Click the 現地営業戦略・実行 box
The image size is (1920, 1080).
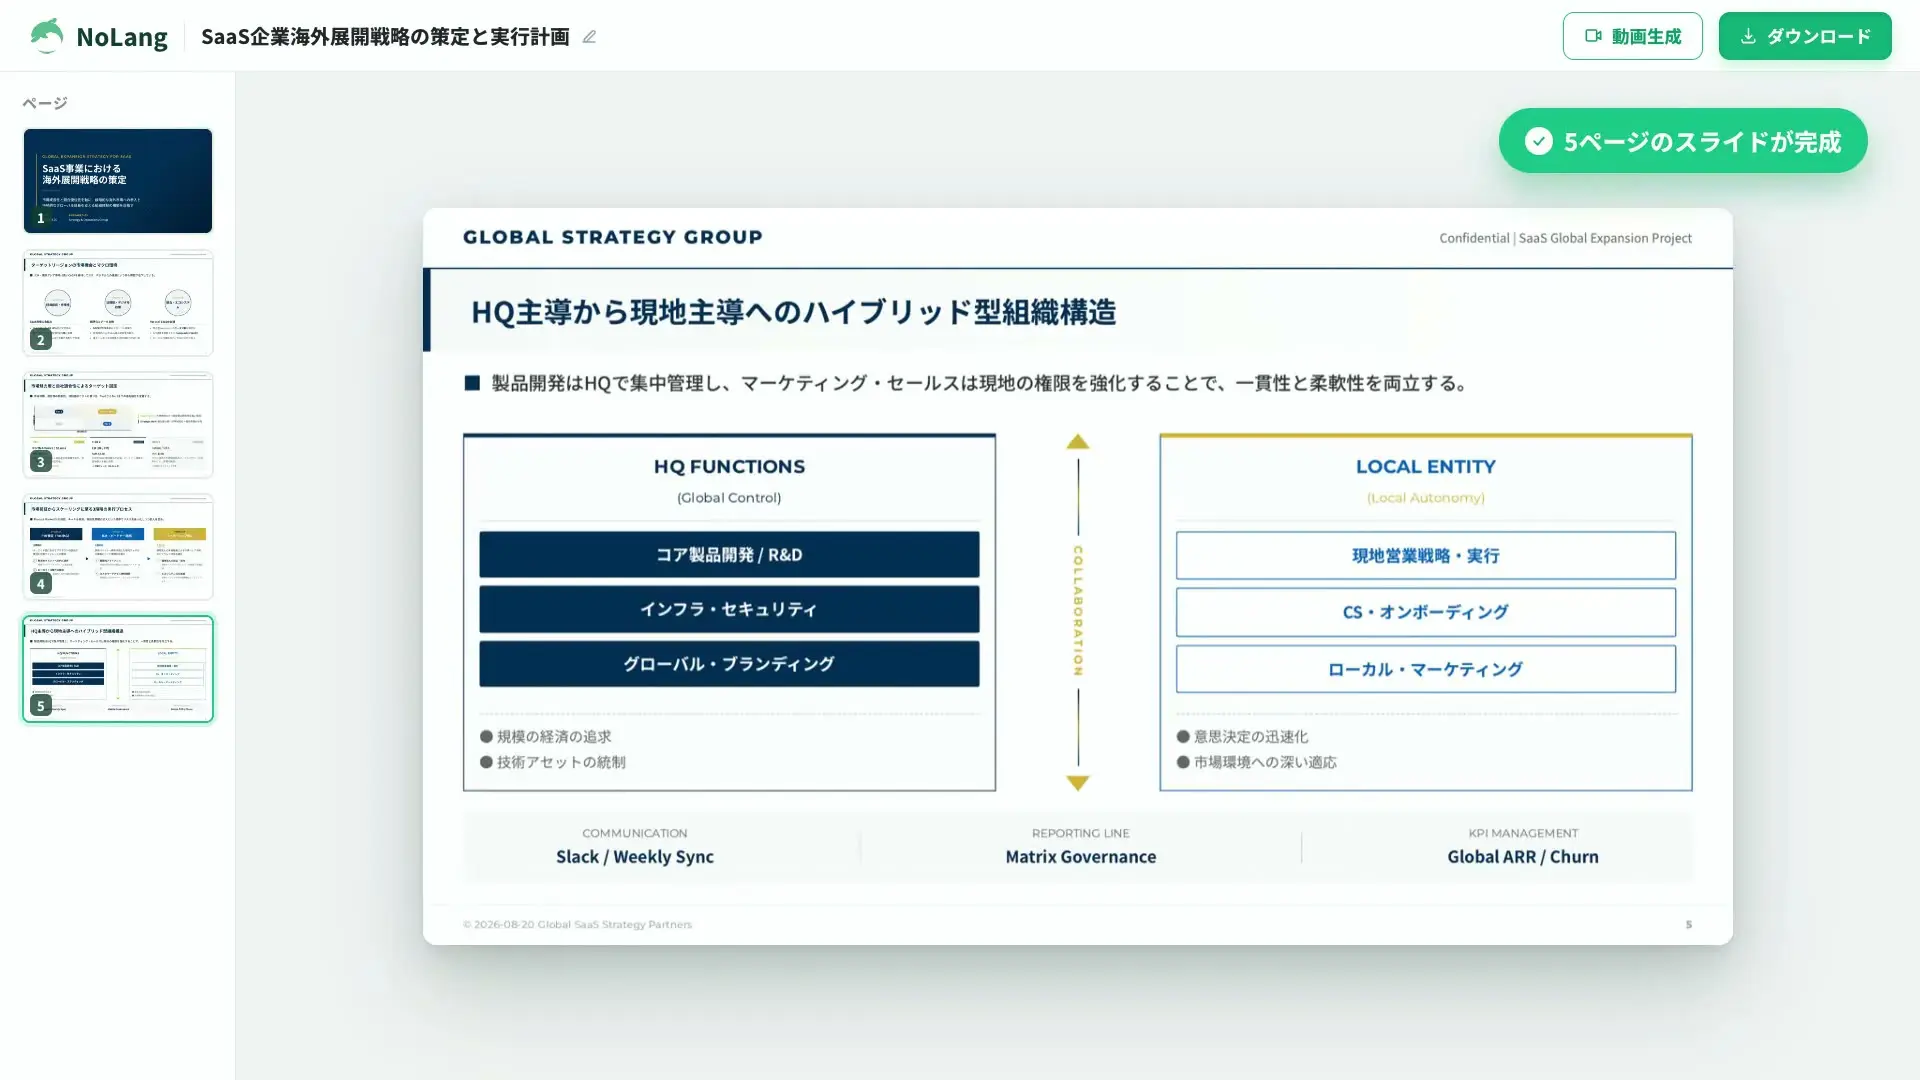coord(1425,556)
